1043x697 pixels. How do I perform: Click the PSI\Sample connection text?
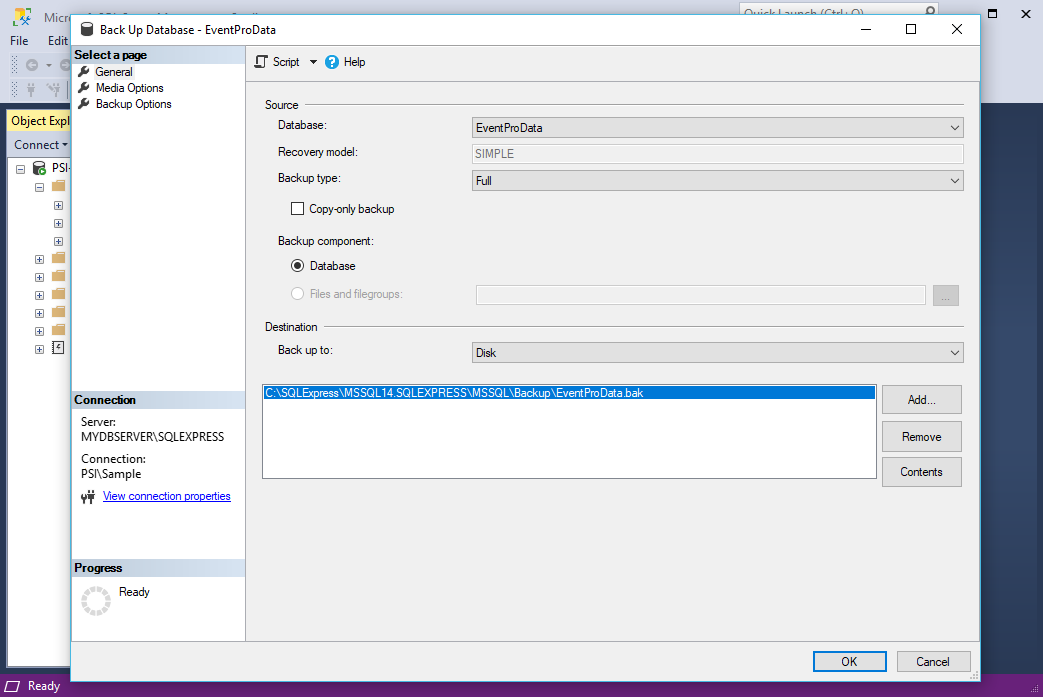tap(111, 474)
